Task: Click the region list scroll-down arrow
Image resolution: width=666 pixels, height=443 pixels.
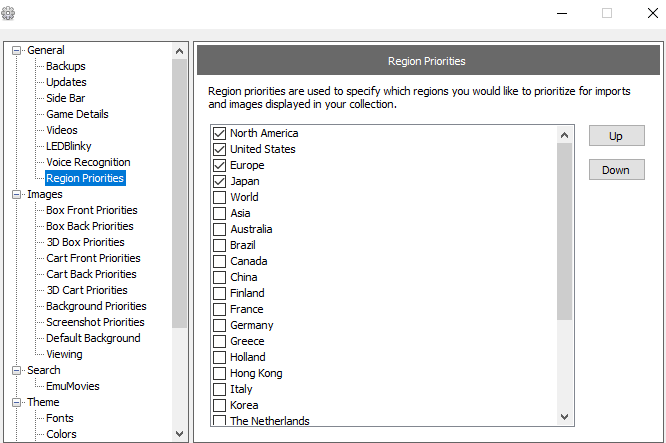Action: pos(564,417)
